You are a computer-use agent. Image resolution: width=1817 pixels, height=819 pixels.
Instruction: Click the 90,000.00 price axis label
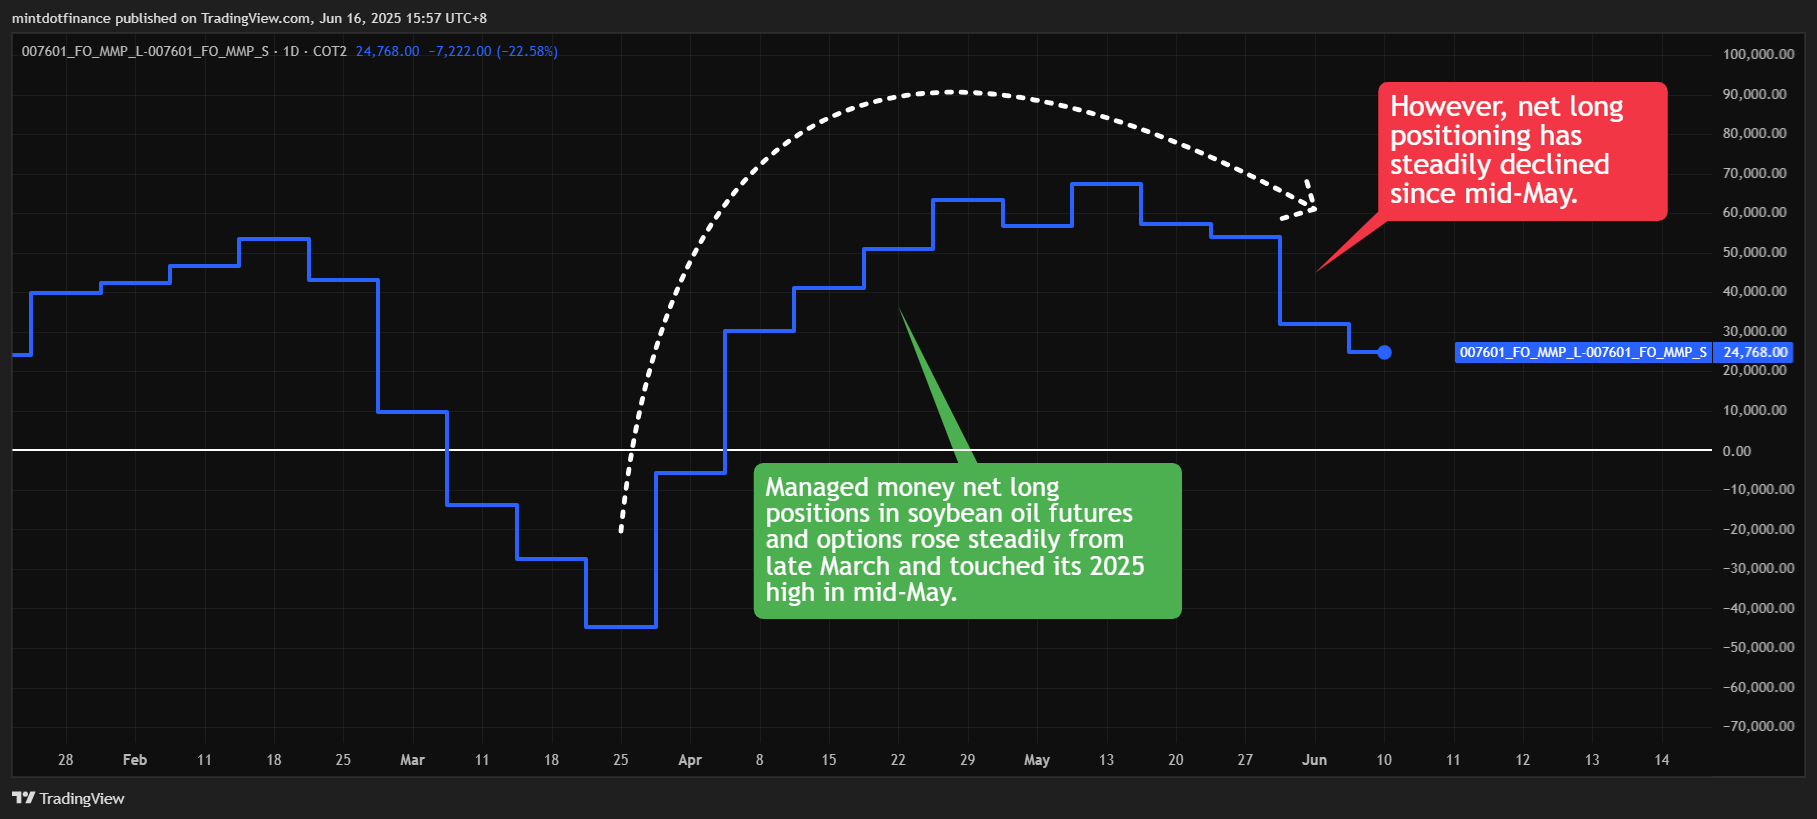pos(1754,94)
